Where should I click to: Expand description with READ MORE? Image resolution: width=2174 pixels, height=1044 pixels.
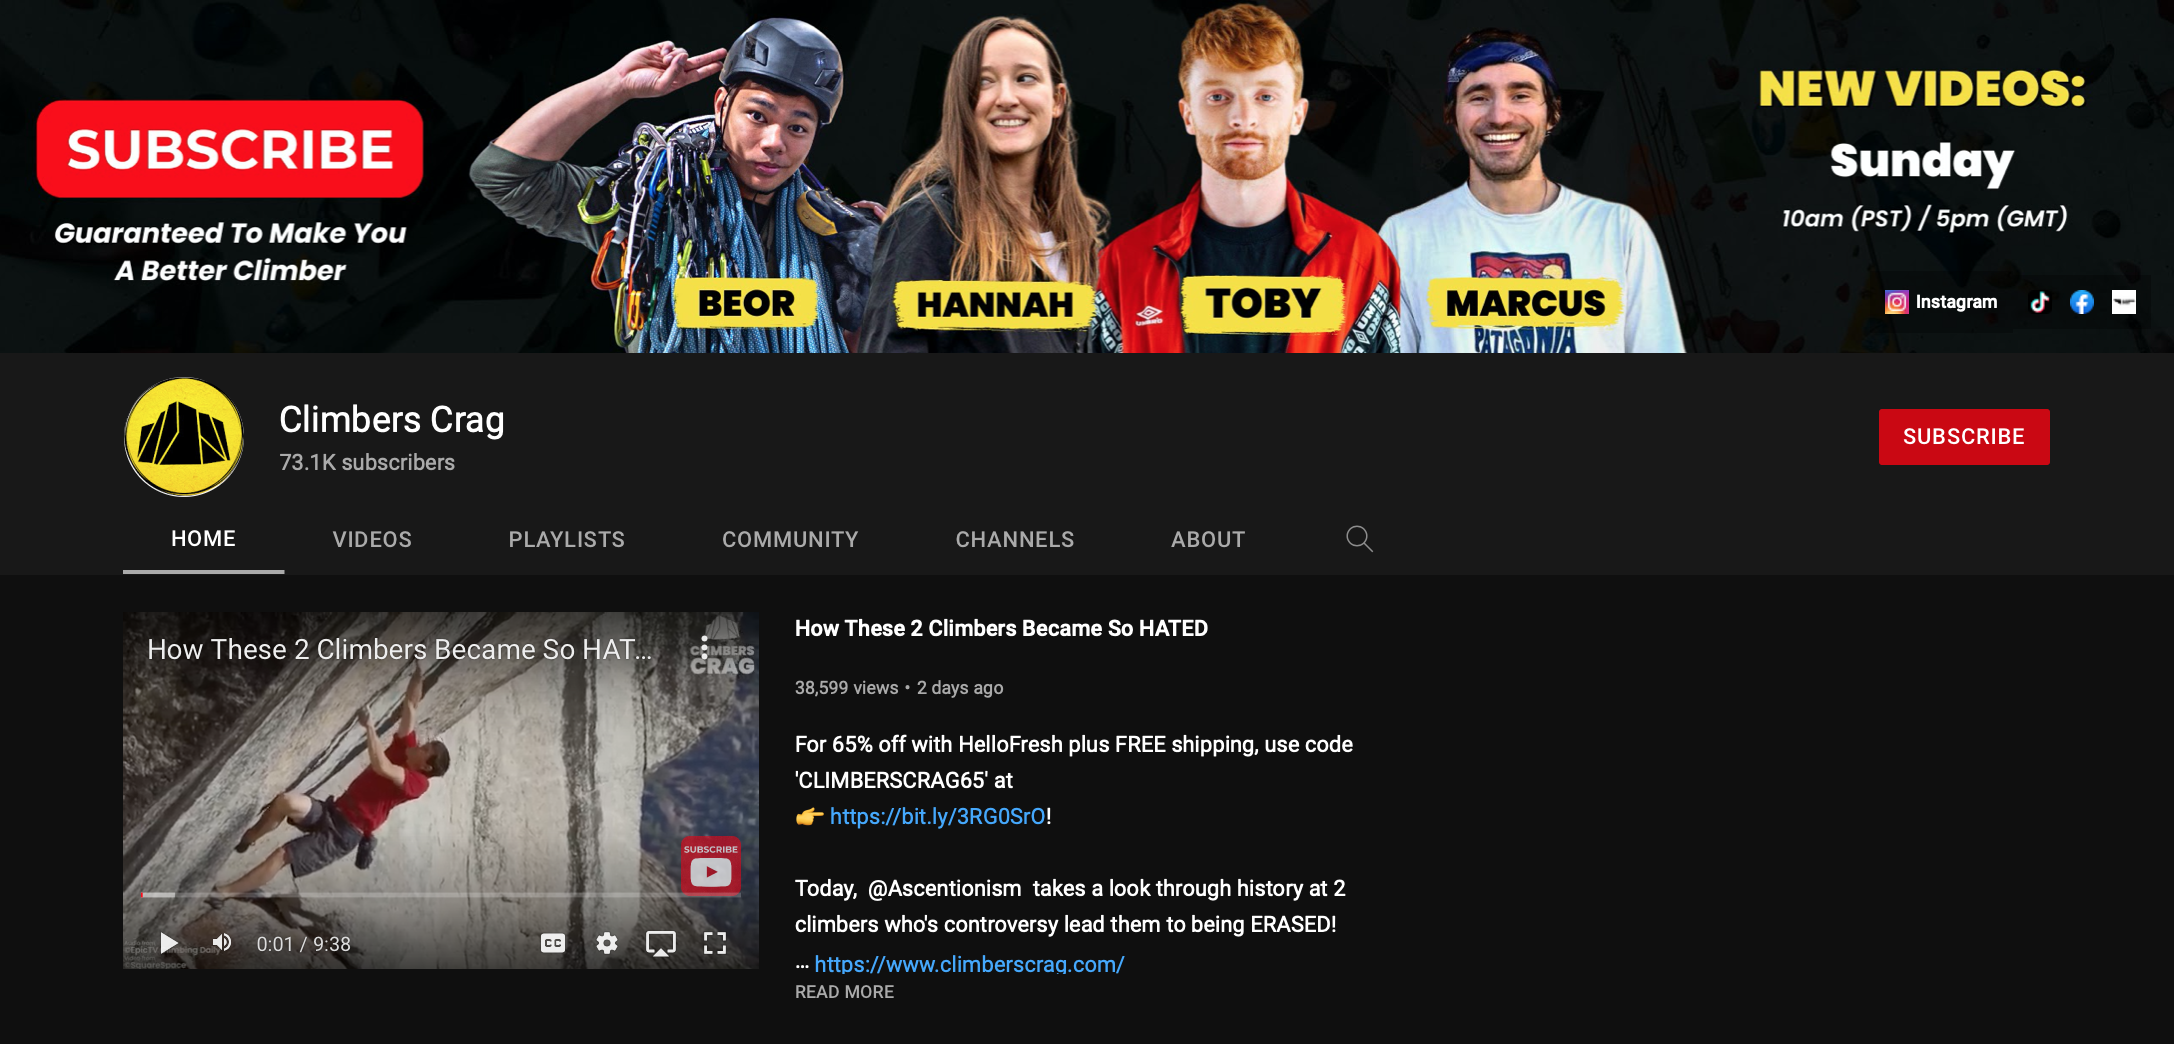[844, 992]
